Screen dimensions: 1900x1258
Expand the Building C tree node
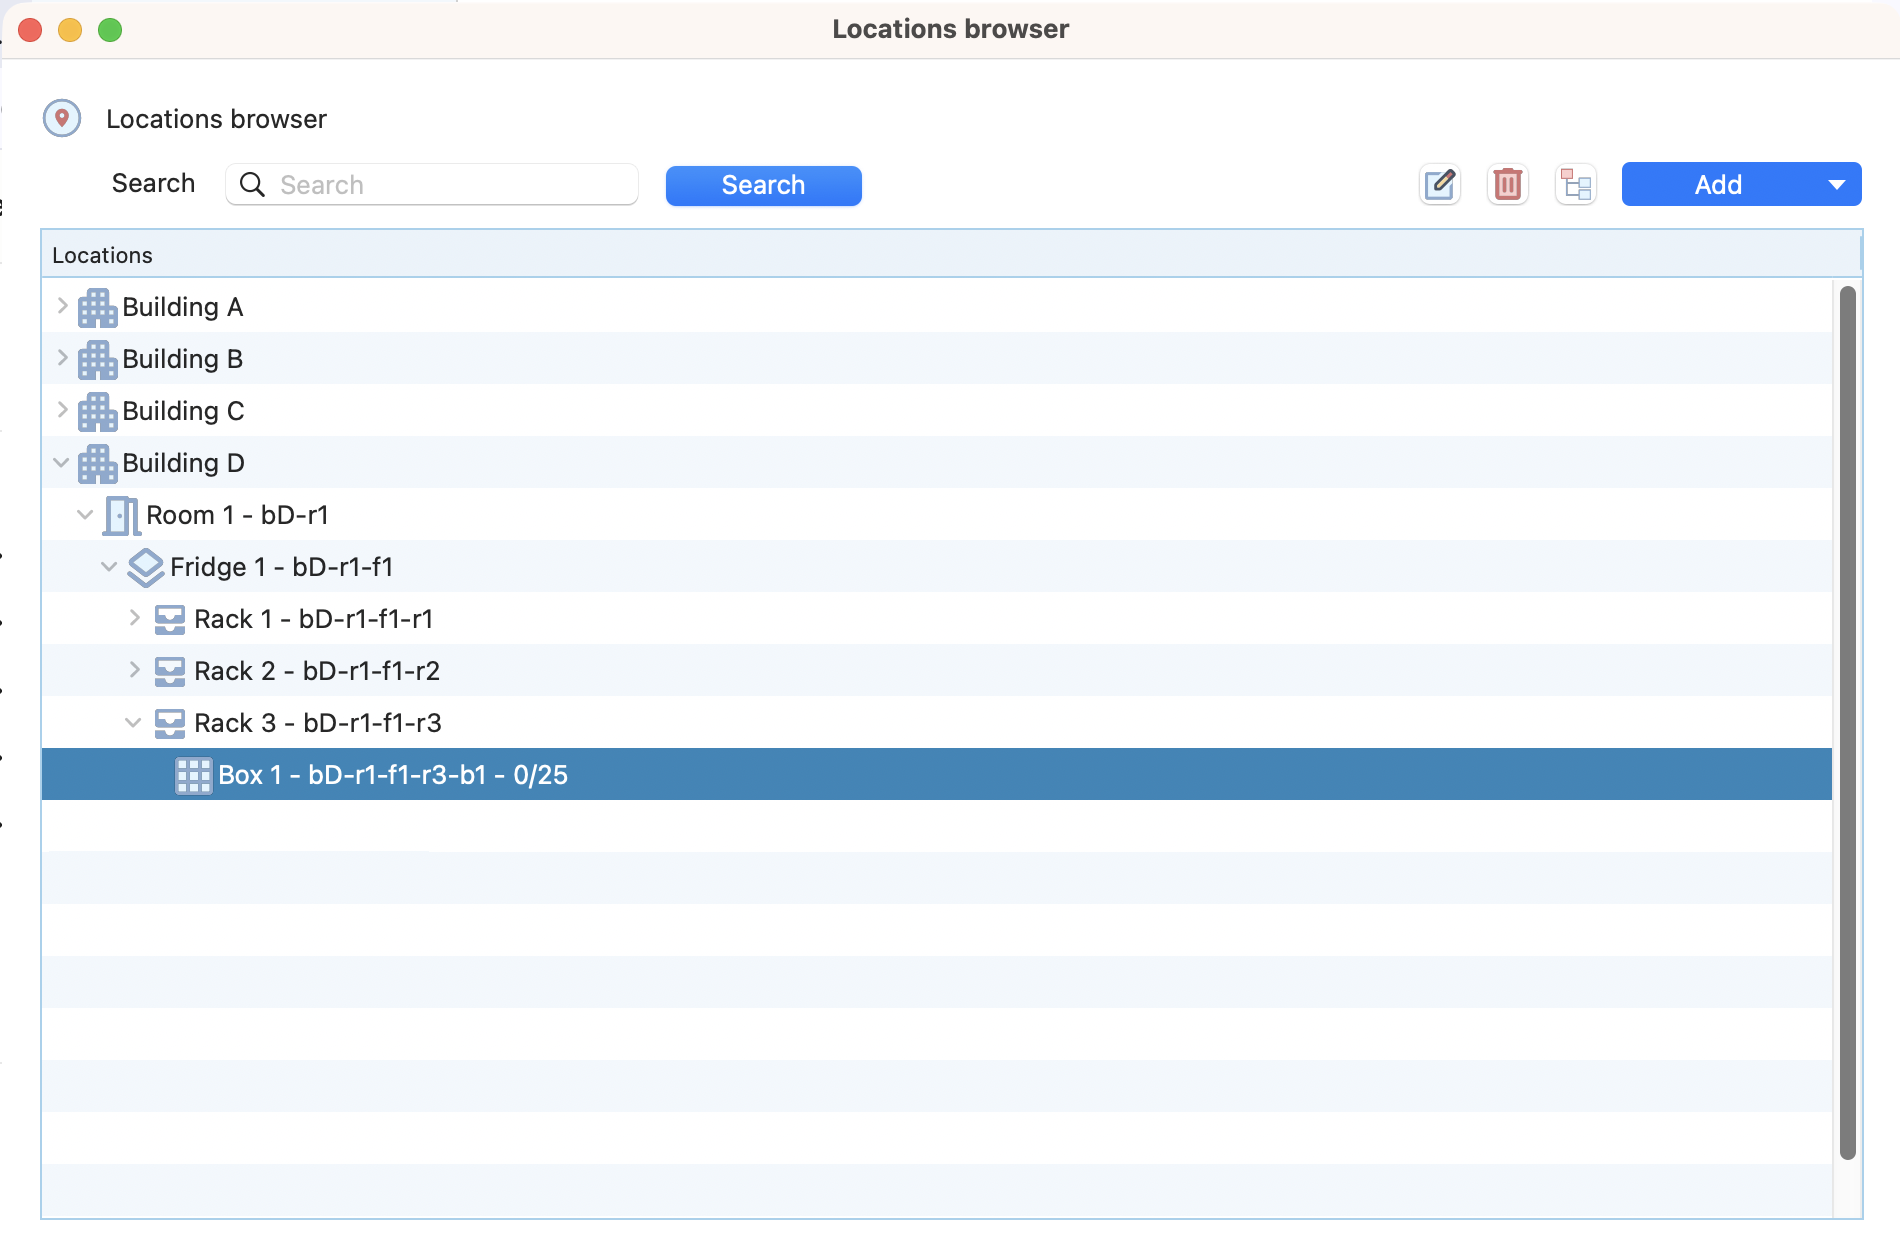[62, 410]
